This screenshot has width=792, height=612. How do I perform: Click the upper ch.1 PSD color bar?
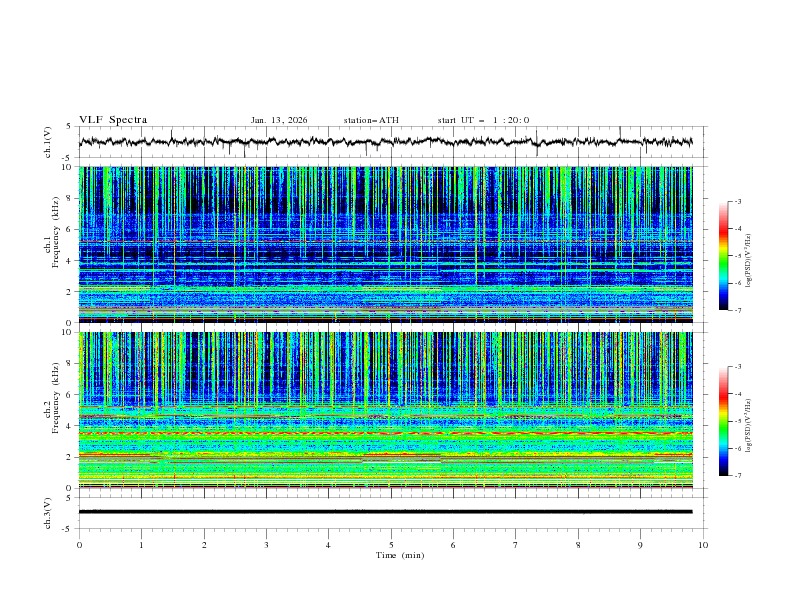tap(723, 255)
